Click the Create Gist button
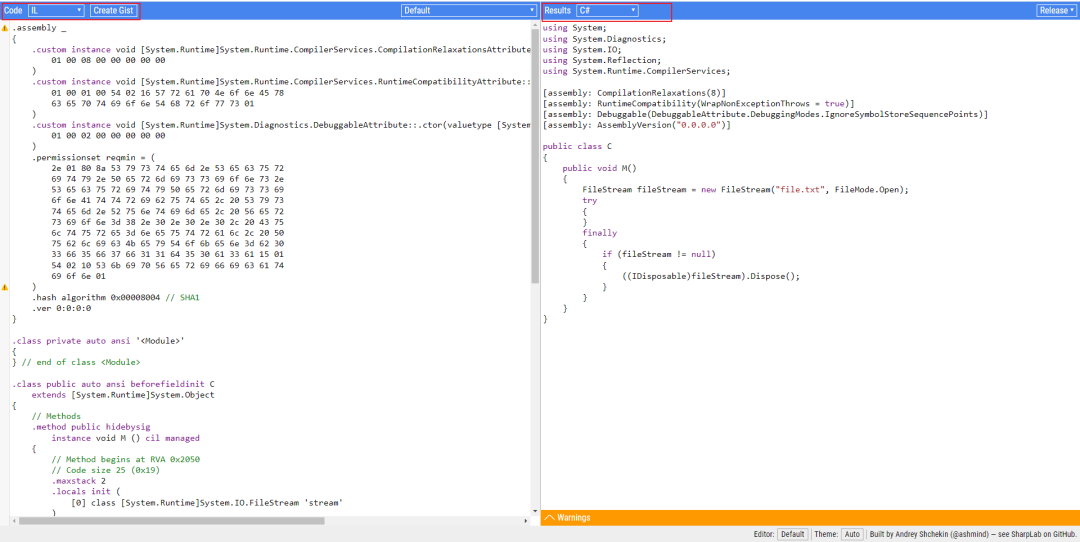The width and height of the screenshot is (1080, 542). click(x=114, y=10)
